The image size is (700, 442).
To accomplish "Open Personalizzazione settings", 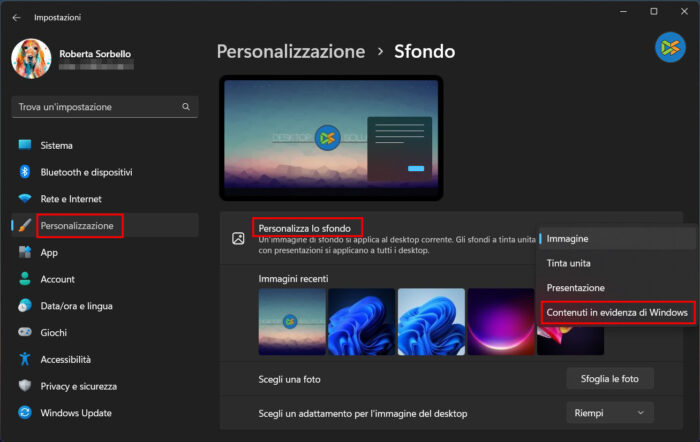I will pyautogui.click(x=77, y=226).
